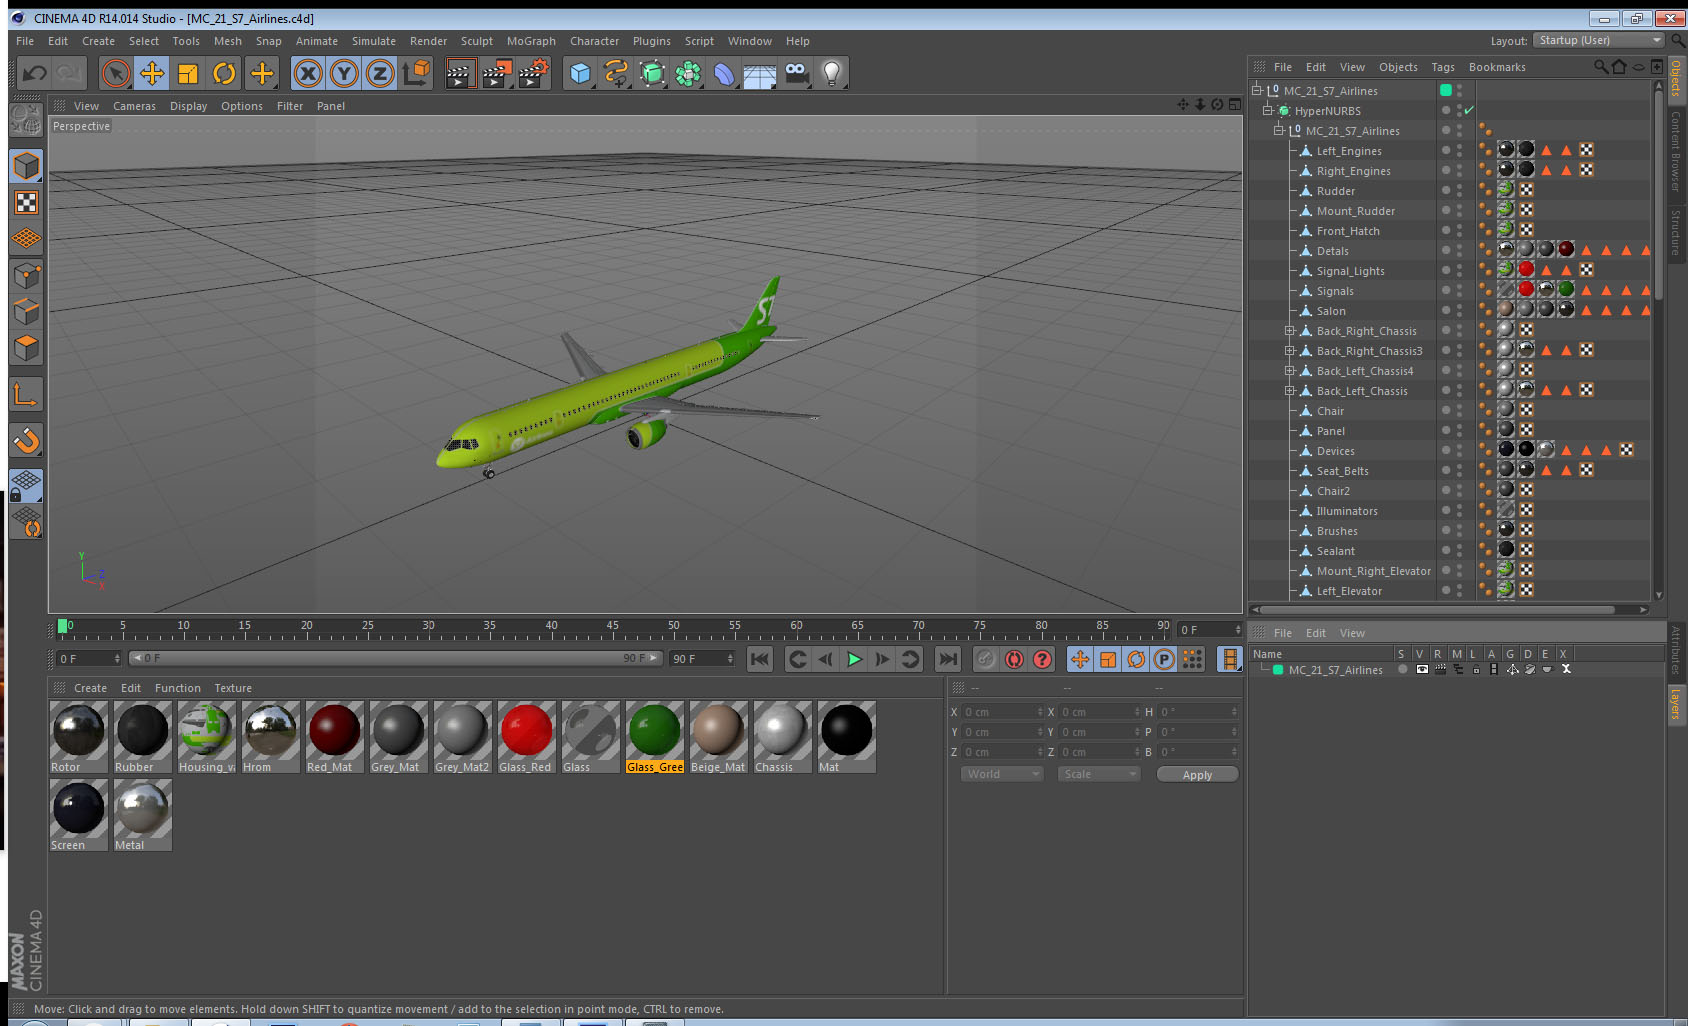Click the Undo arrow icon

click(x=35, y=73)
